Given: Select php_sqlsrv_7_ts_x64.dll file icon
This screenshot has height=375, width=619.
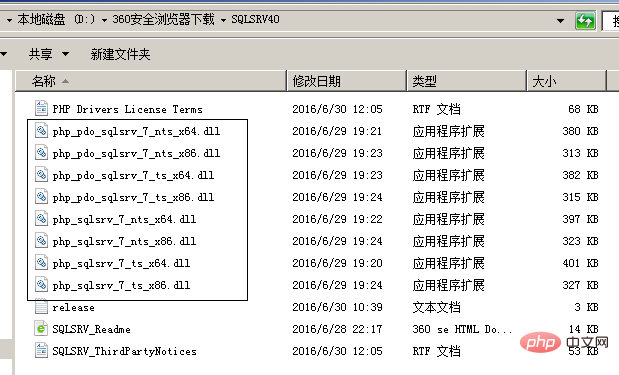Looking at the screenshot, I should tap(41, 263).
